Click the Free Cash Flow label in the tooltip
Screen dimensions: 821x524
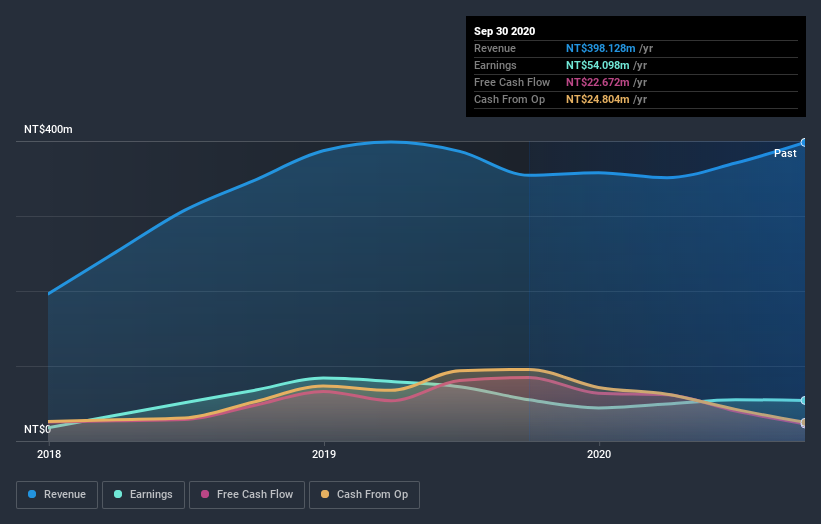[x=512, y=82]
